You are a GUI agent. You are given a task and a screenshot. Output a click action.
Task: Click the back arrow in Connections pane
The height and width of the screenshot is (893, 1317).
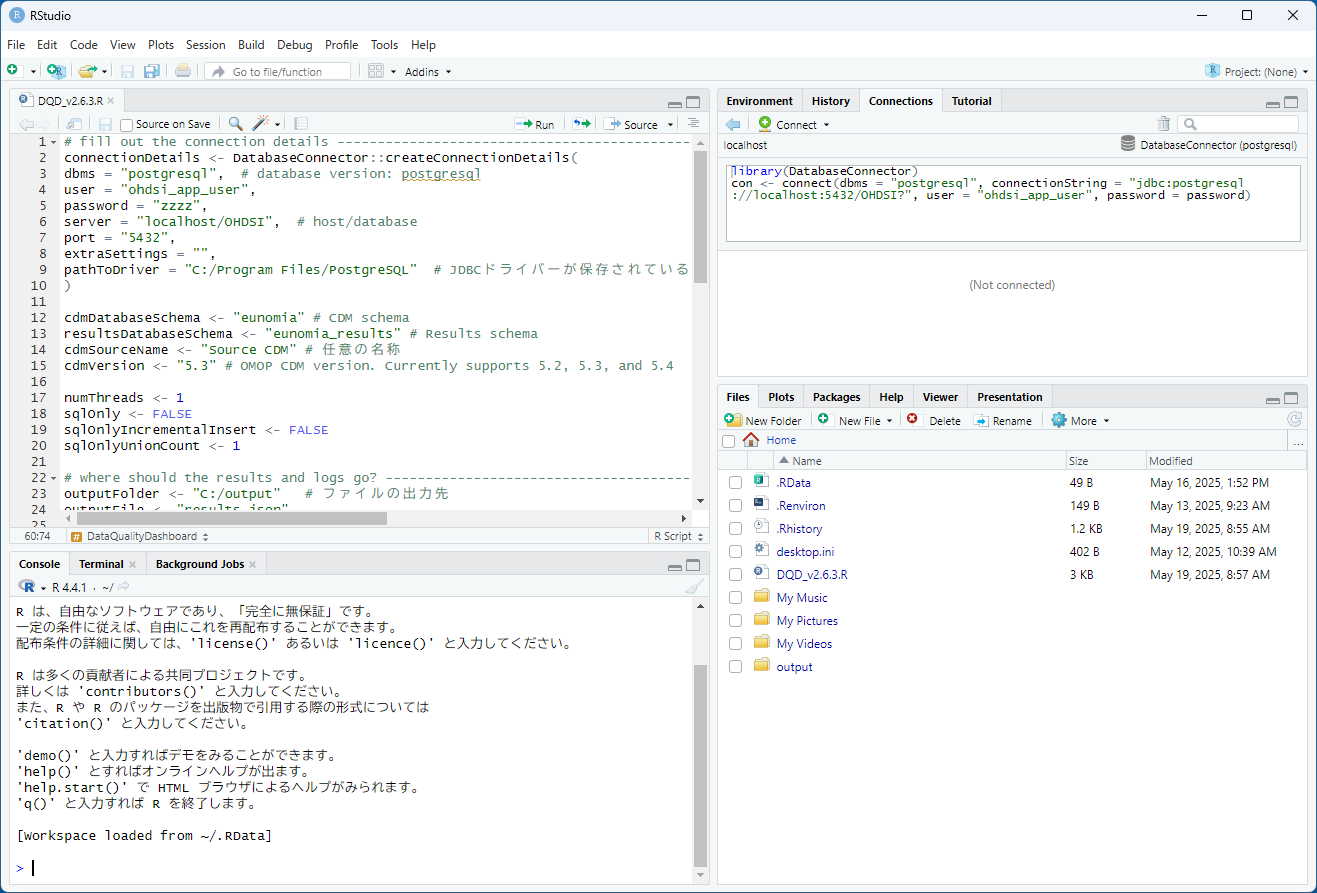tap(733, 124)
